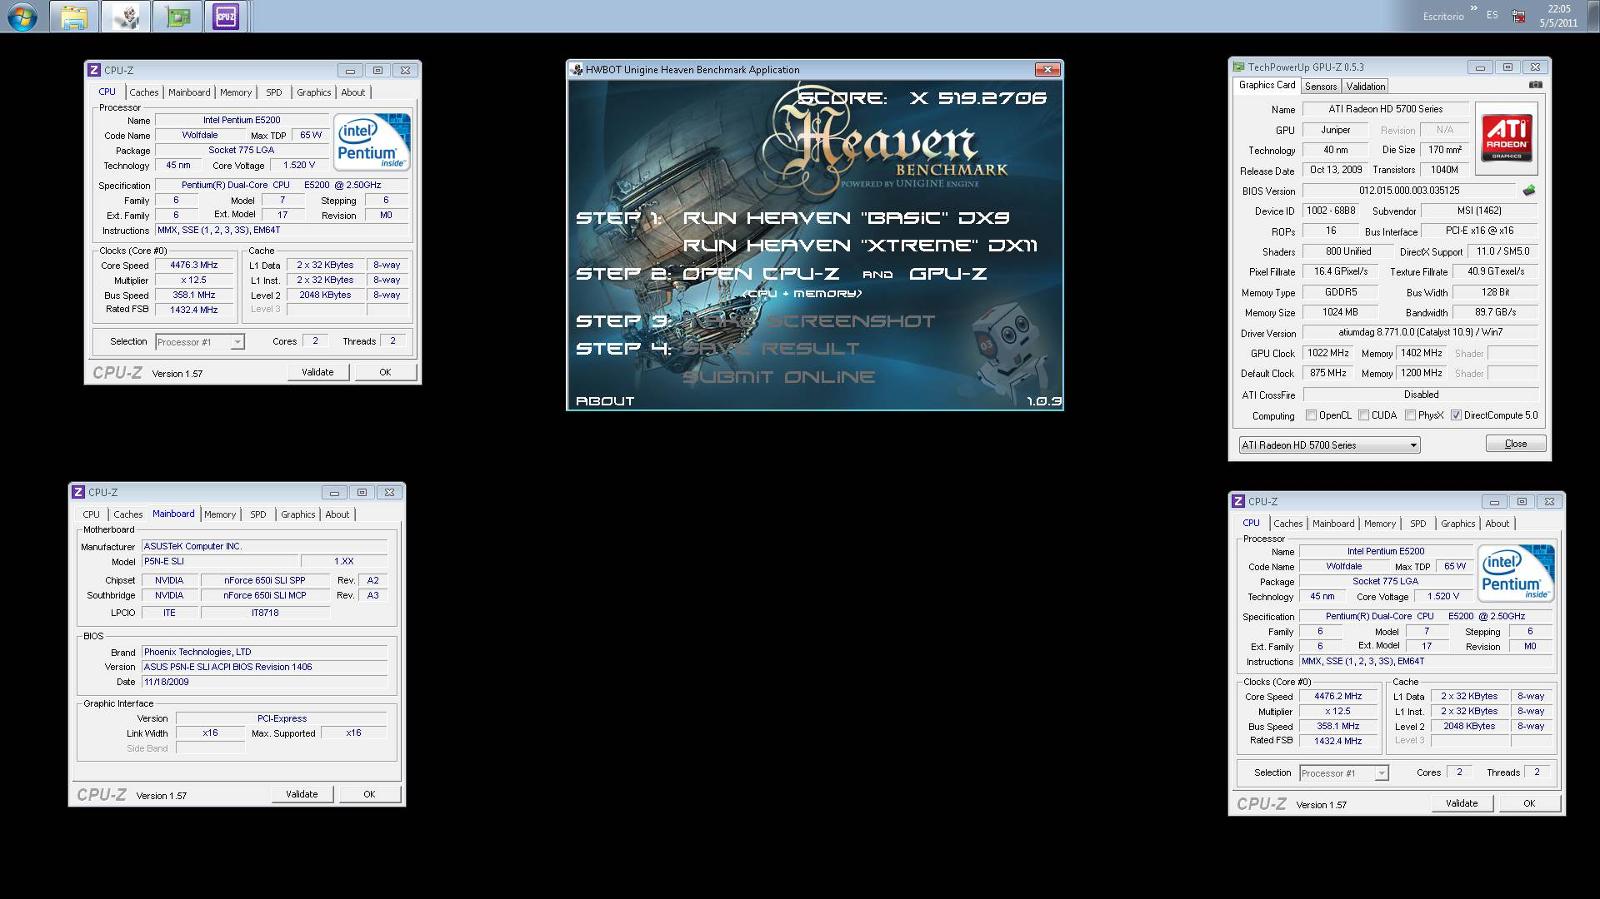Click ASUSTeK Computer INC. manufacturer value

(x=264, y=546)
